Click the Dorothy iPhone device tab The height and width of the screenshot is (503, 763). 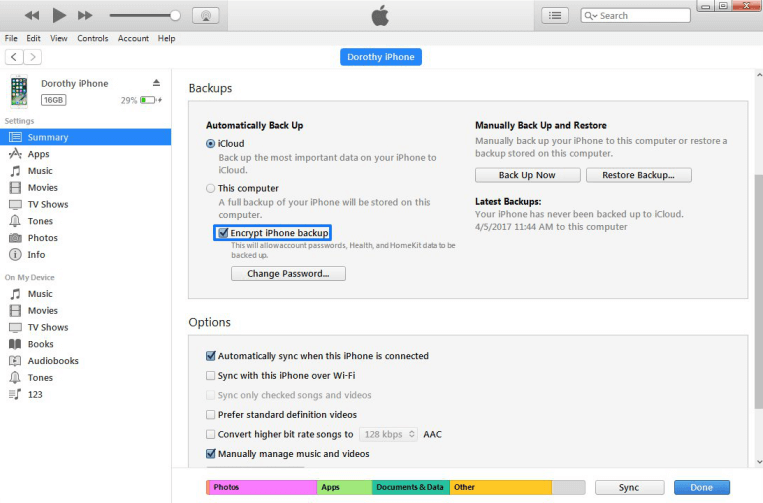click(381, 57)
